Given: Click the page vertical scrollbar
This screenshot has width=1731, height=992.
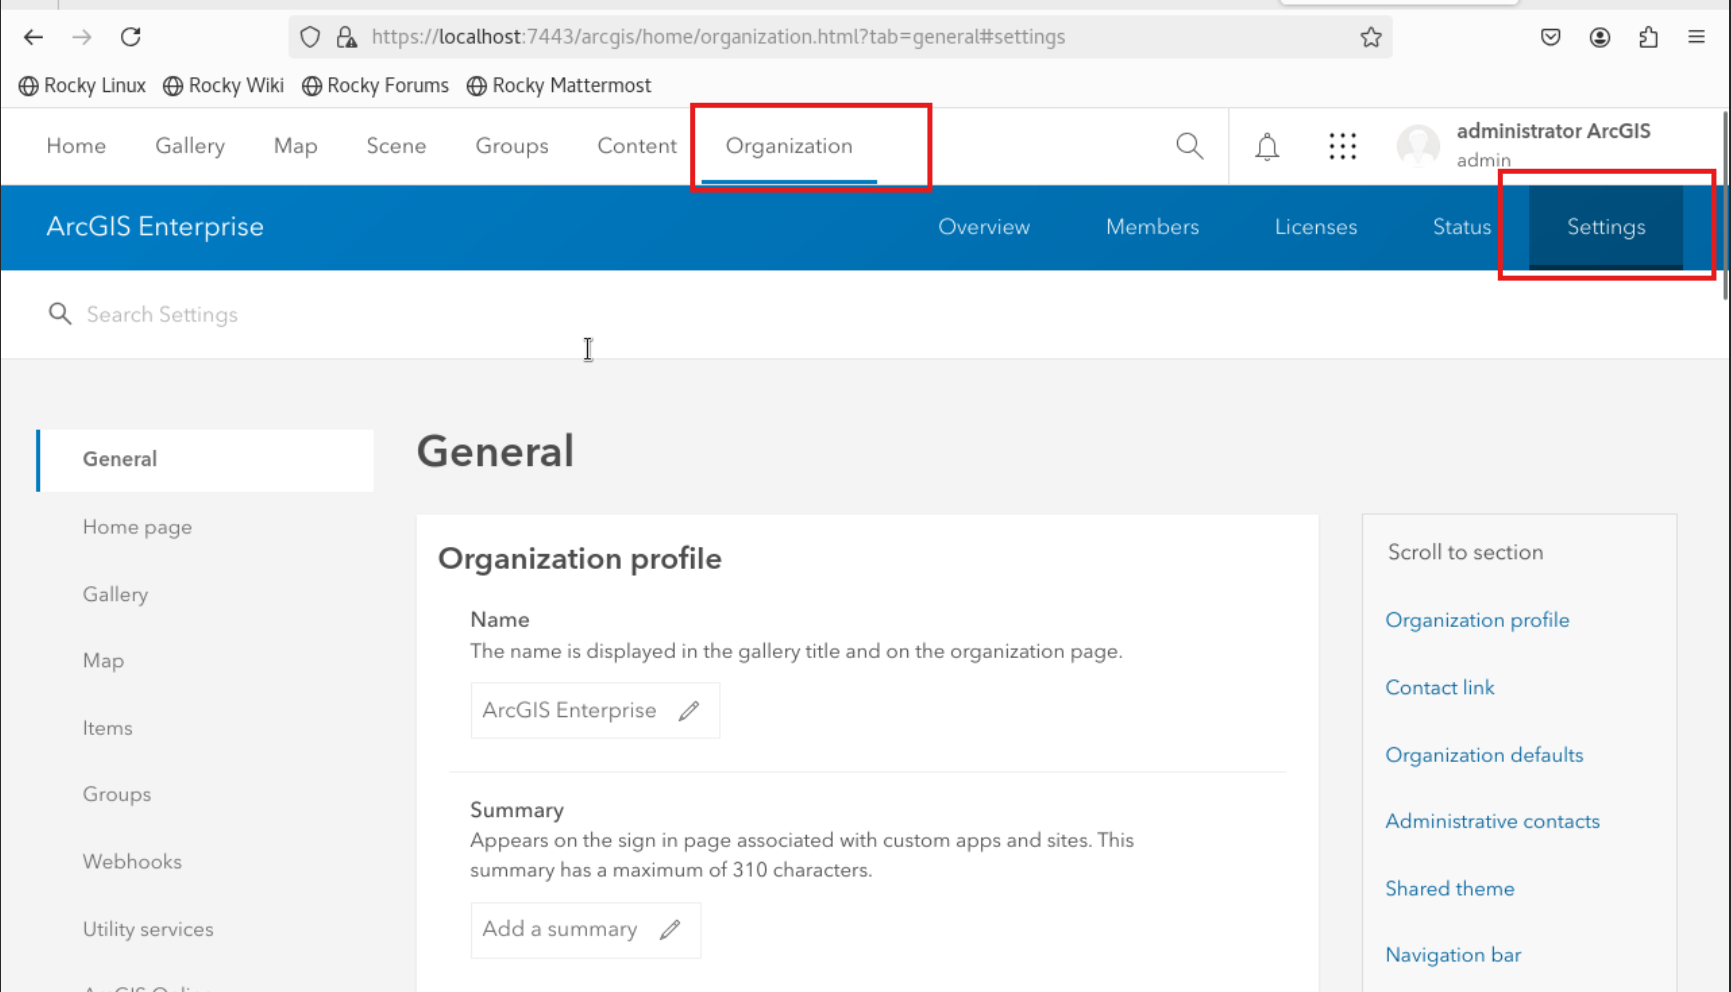Looking at the screenshot, I should pos(1725,205).
